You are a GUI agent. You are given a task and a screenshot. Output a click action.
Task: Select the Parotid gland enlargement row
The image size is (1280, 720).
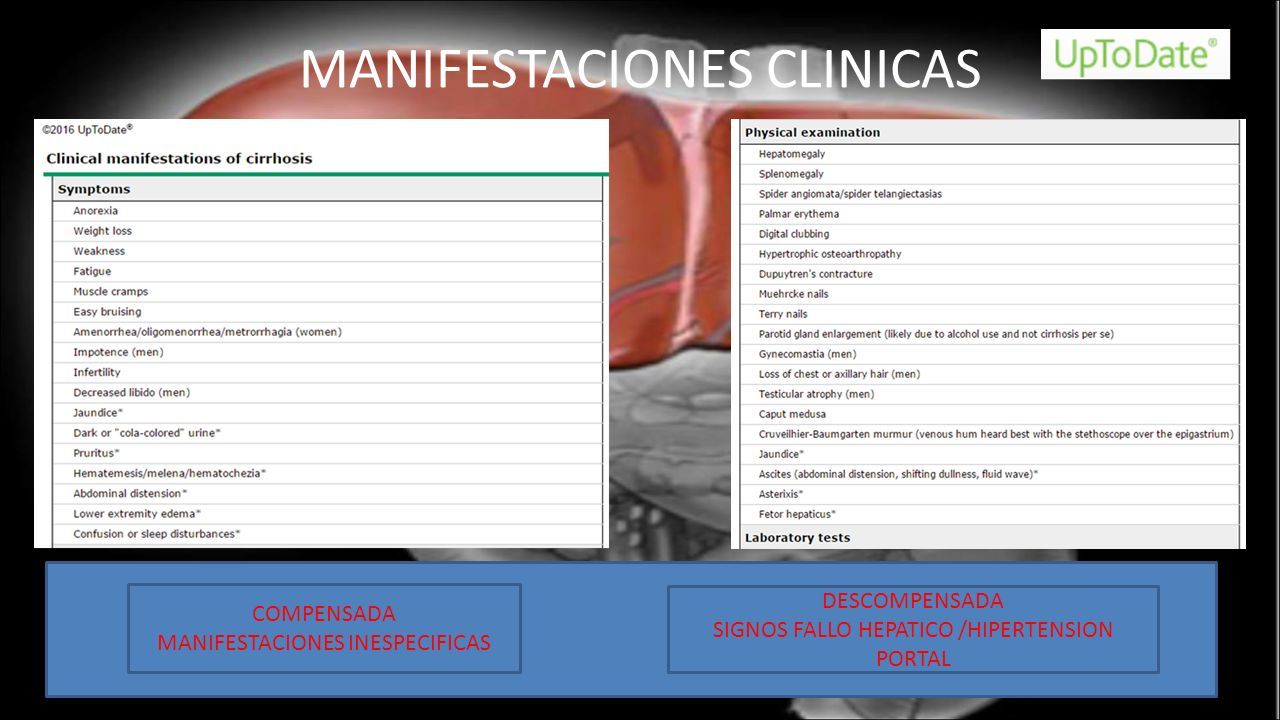click(x=990, y=334)
